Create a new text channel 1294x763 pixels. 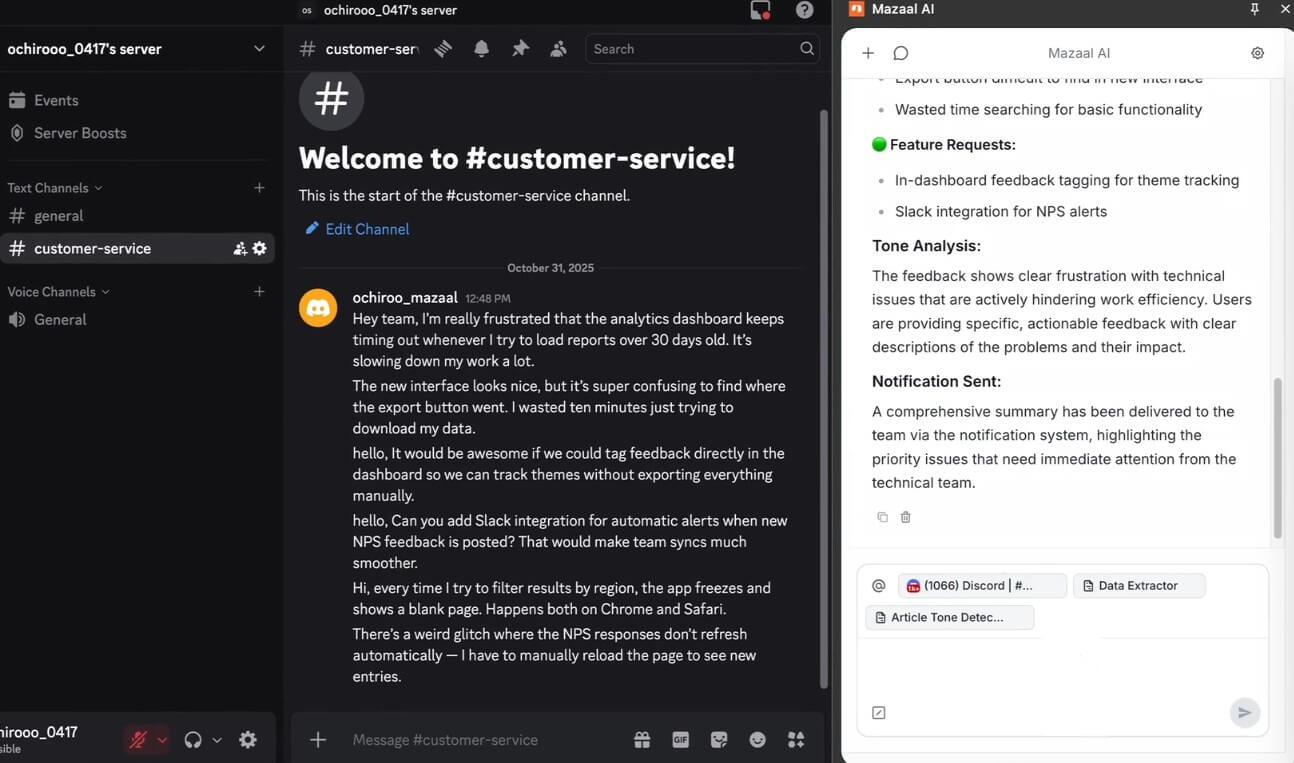click(x=259, y=188)
